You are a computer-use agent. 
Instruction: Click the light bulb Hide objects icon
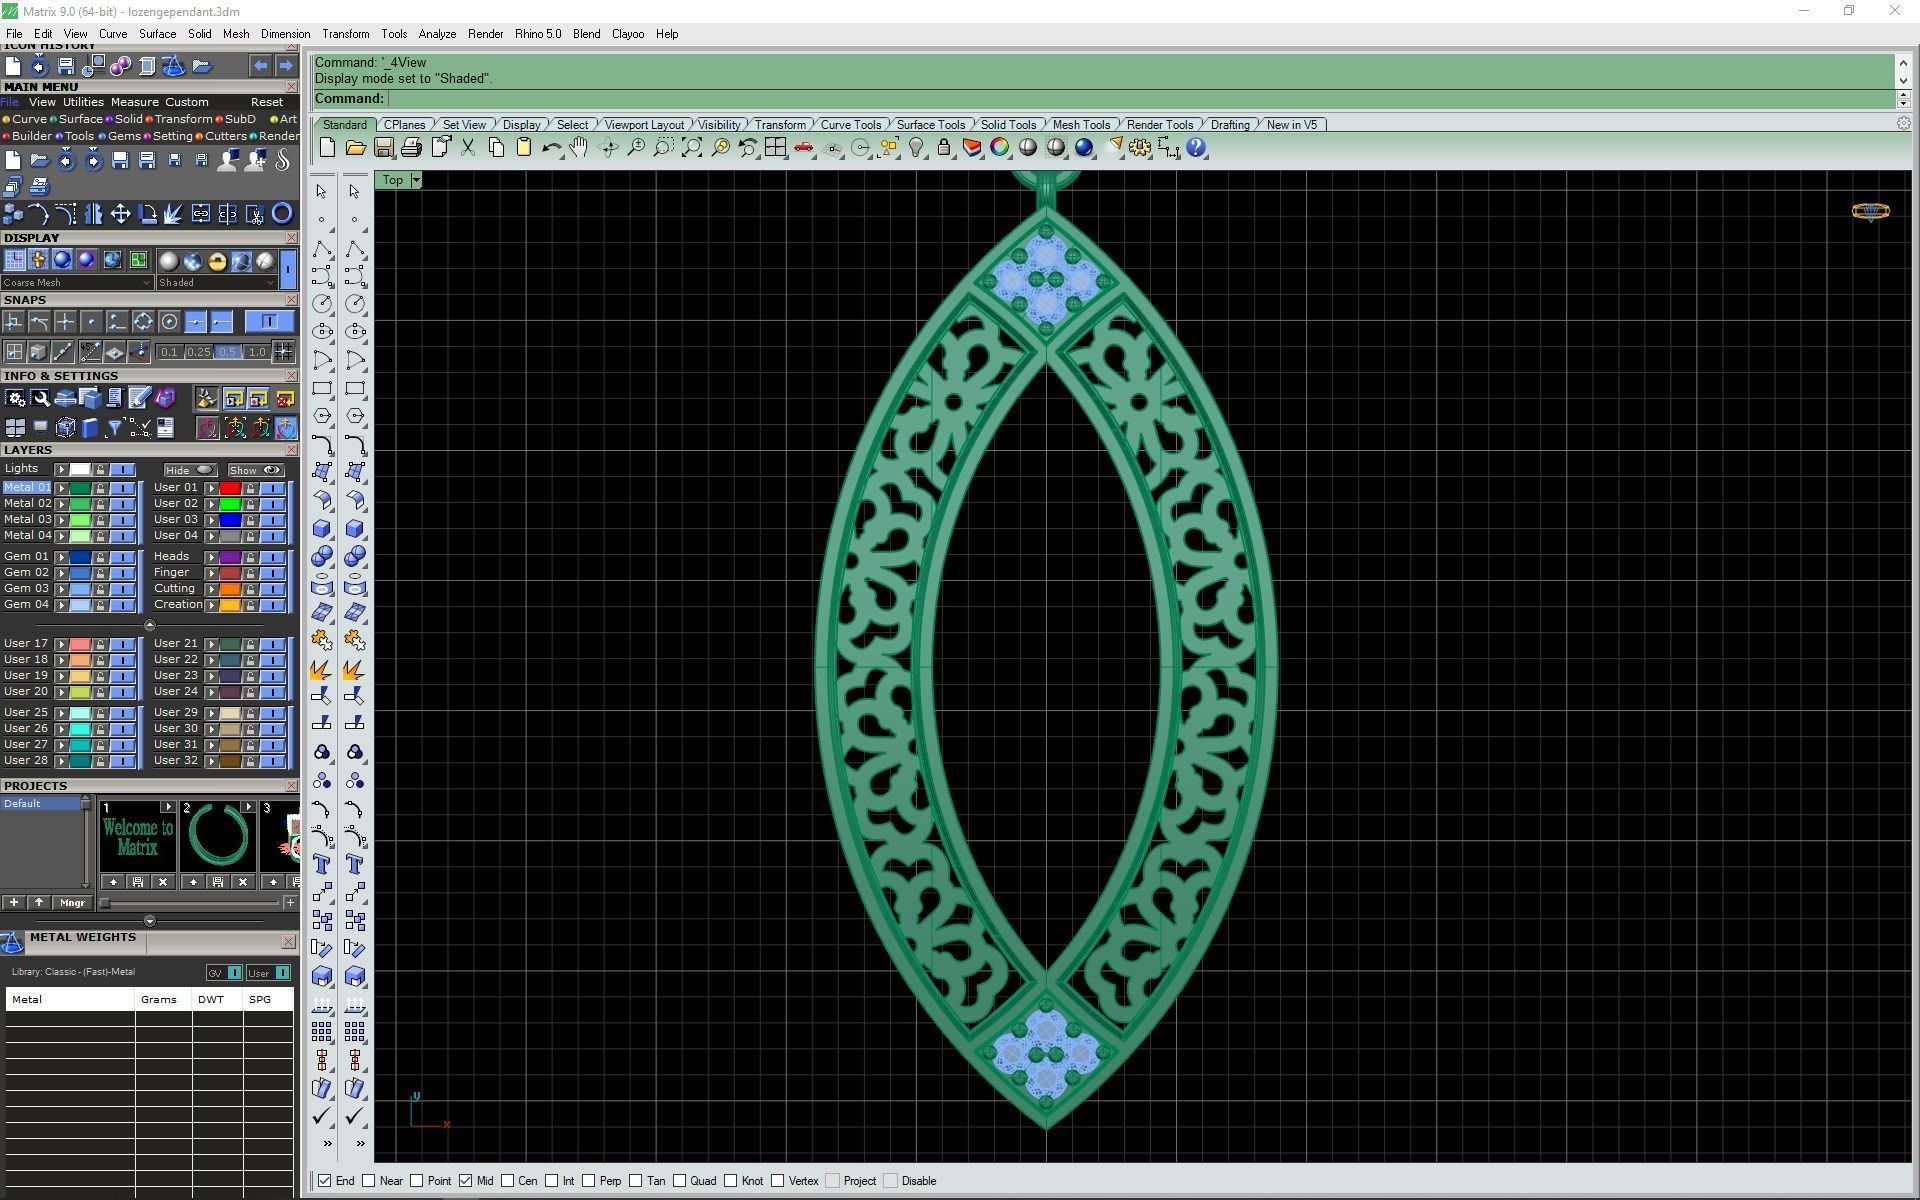915,148
